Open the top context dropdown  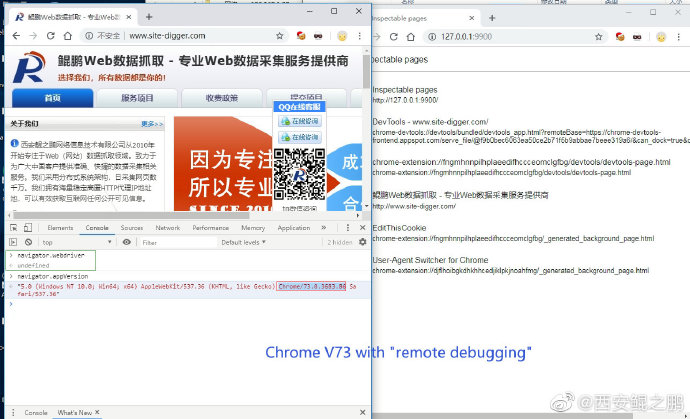click(x=77, y=242)
